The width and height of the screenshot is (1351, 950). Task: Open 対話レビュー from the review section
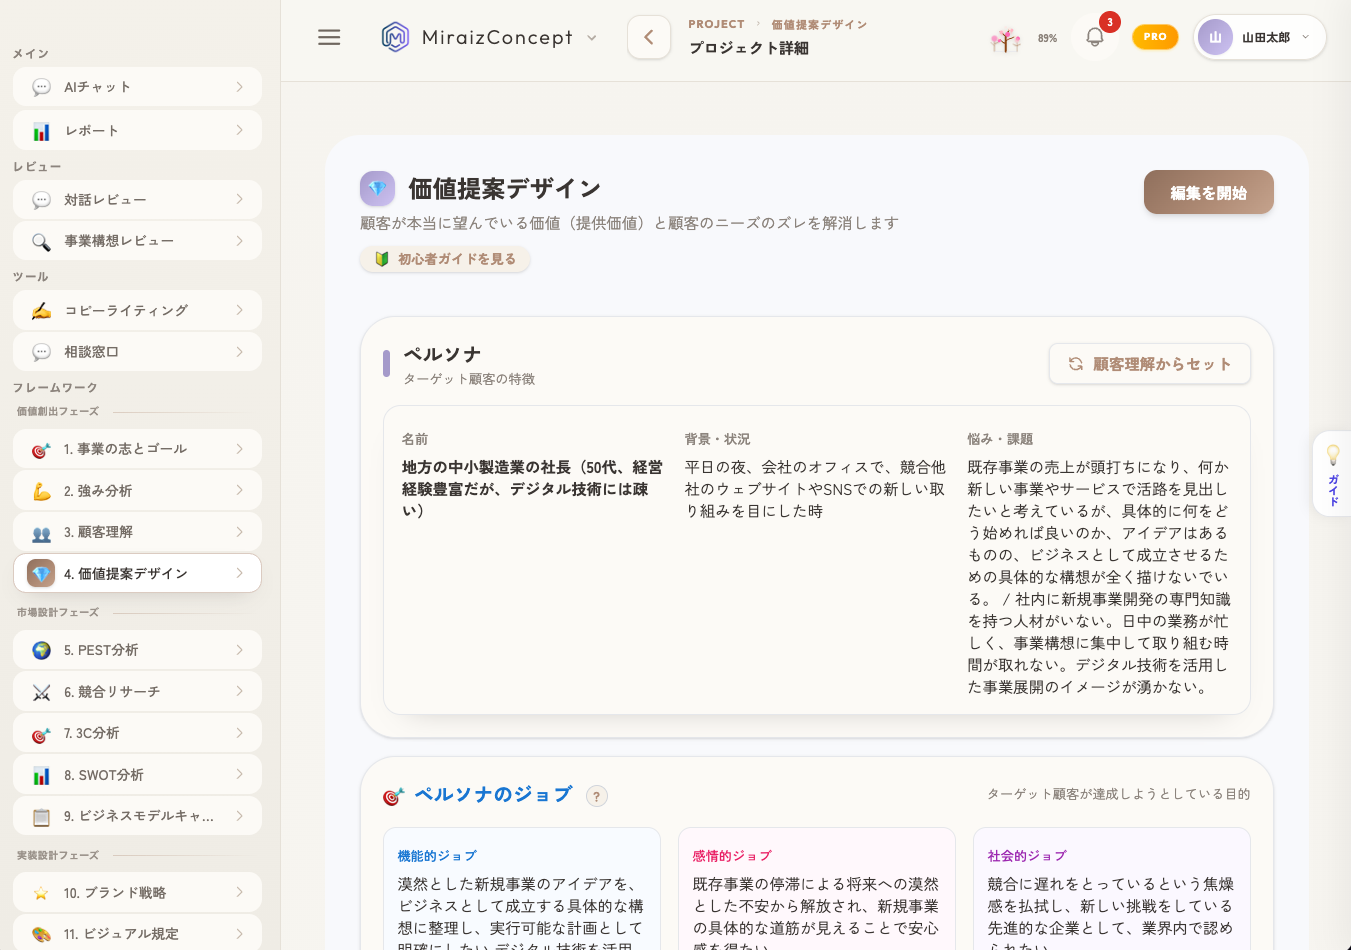coord(136,199)
